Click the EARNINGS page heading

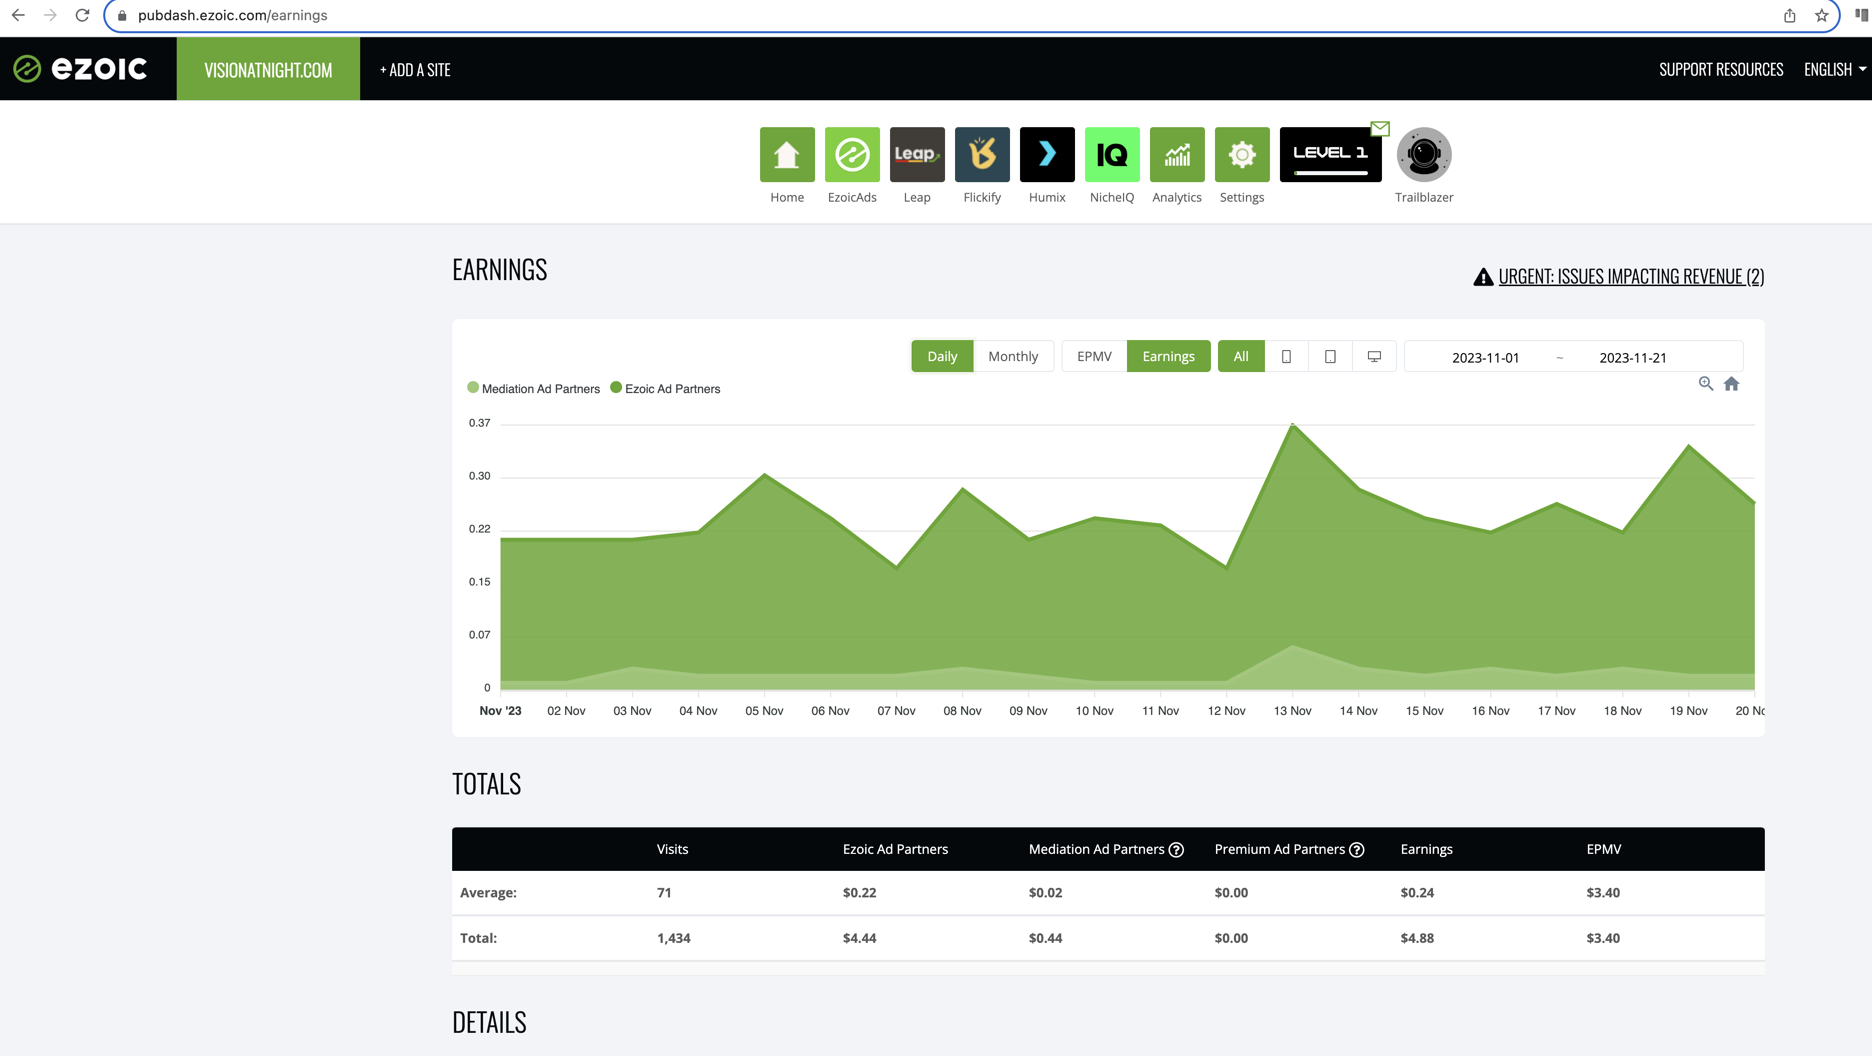(x=499, y=269)
